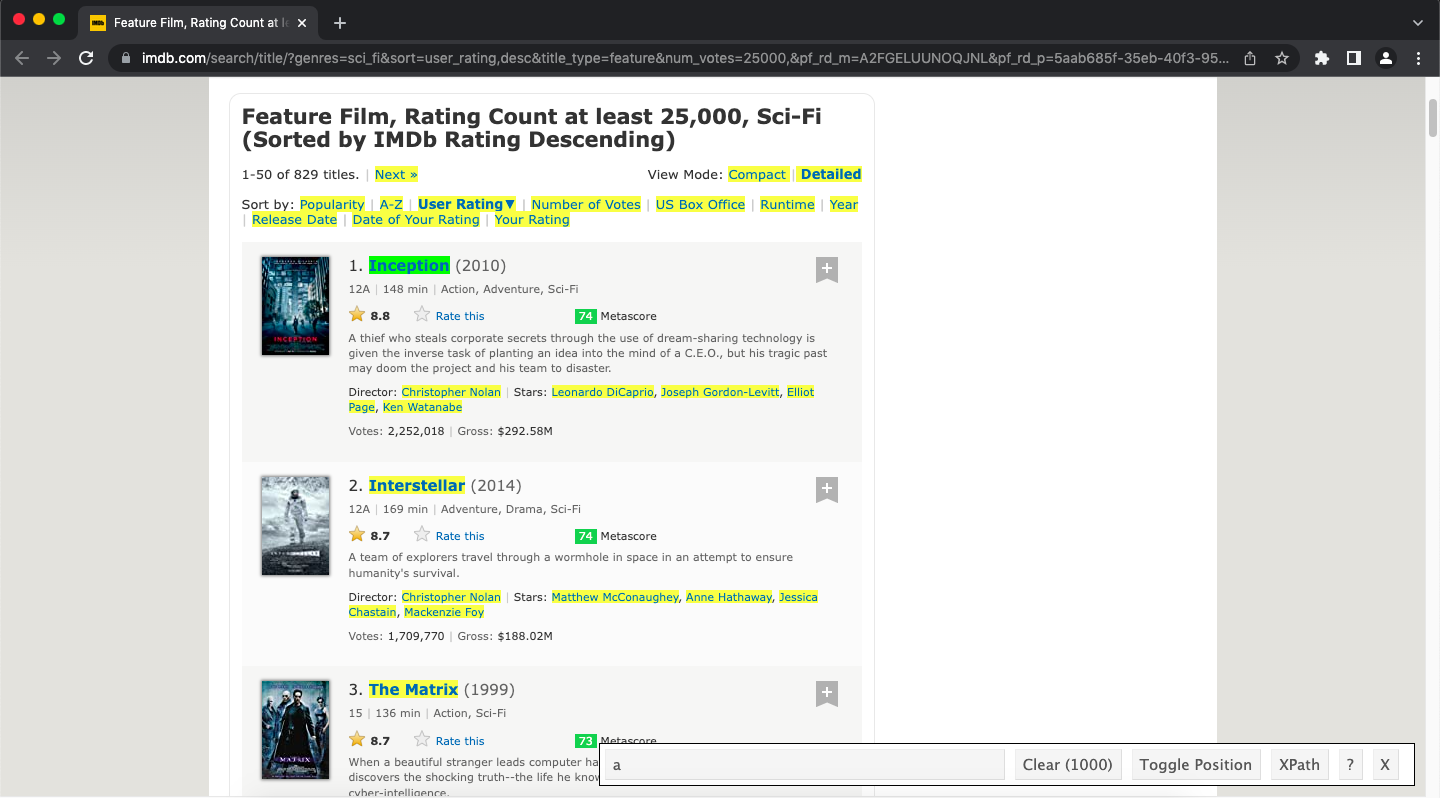Image resolution: width=1440 pixels, height=798 pixels.
Task: Open Christopher Nolan link under Interstellar
Action: click(x=451, y=597)
